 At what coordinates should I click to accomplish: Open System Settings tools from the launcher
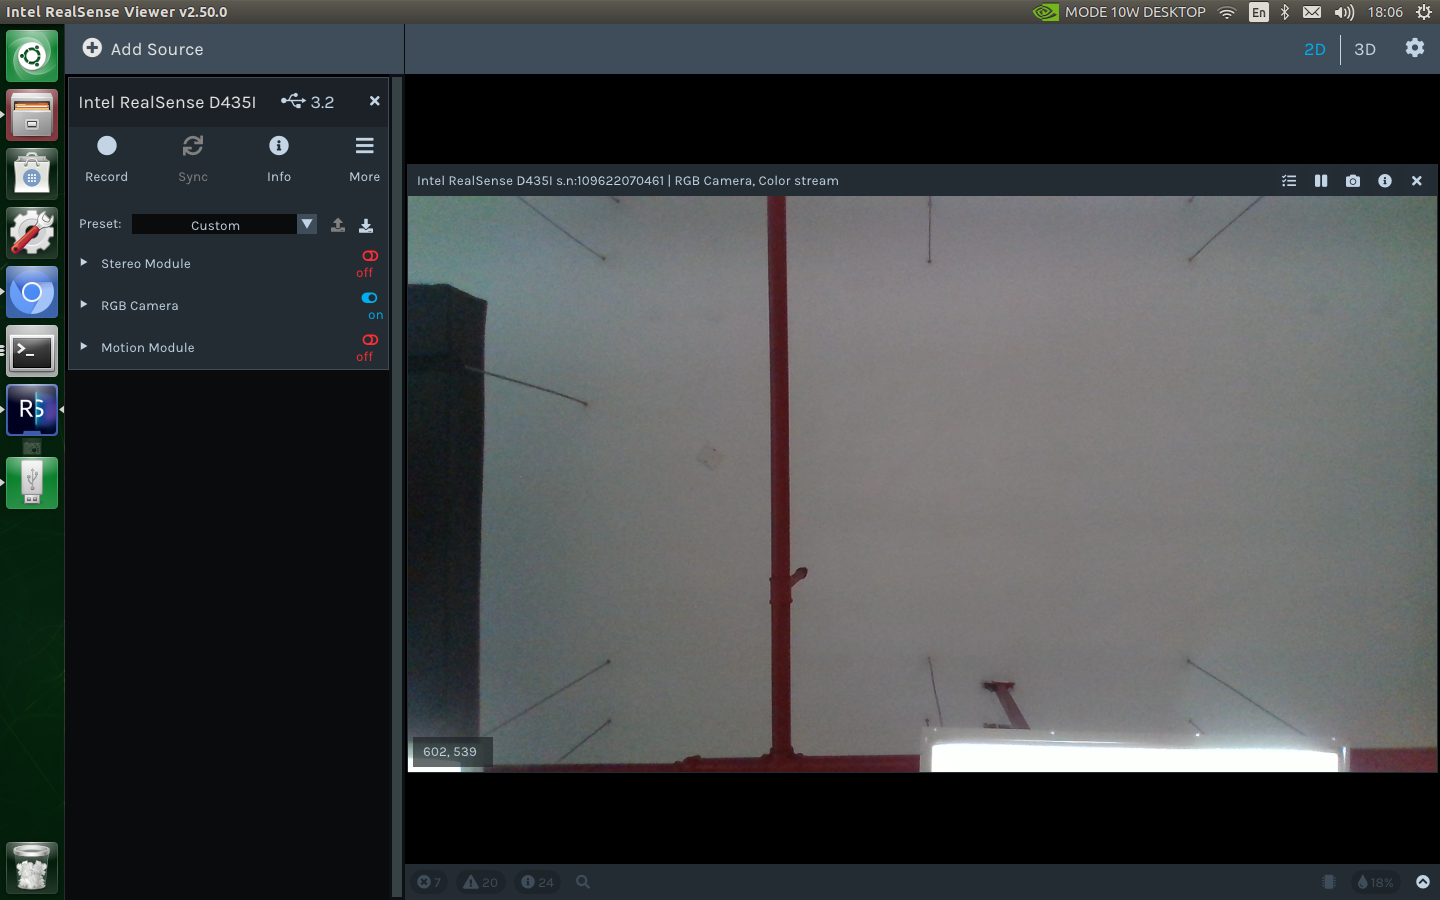[32, 233]
